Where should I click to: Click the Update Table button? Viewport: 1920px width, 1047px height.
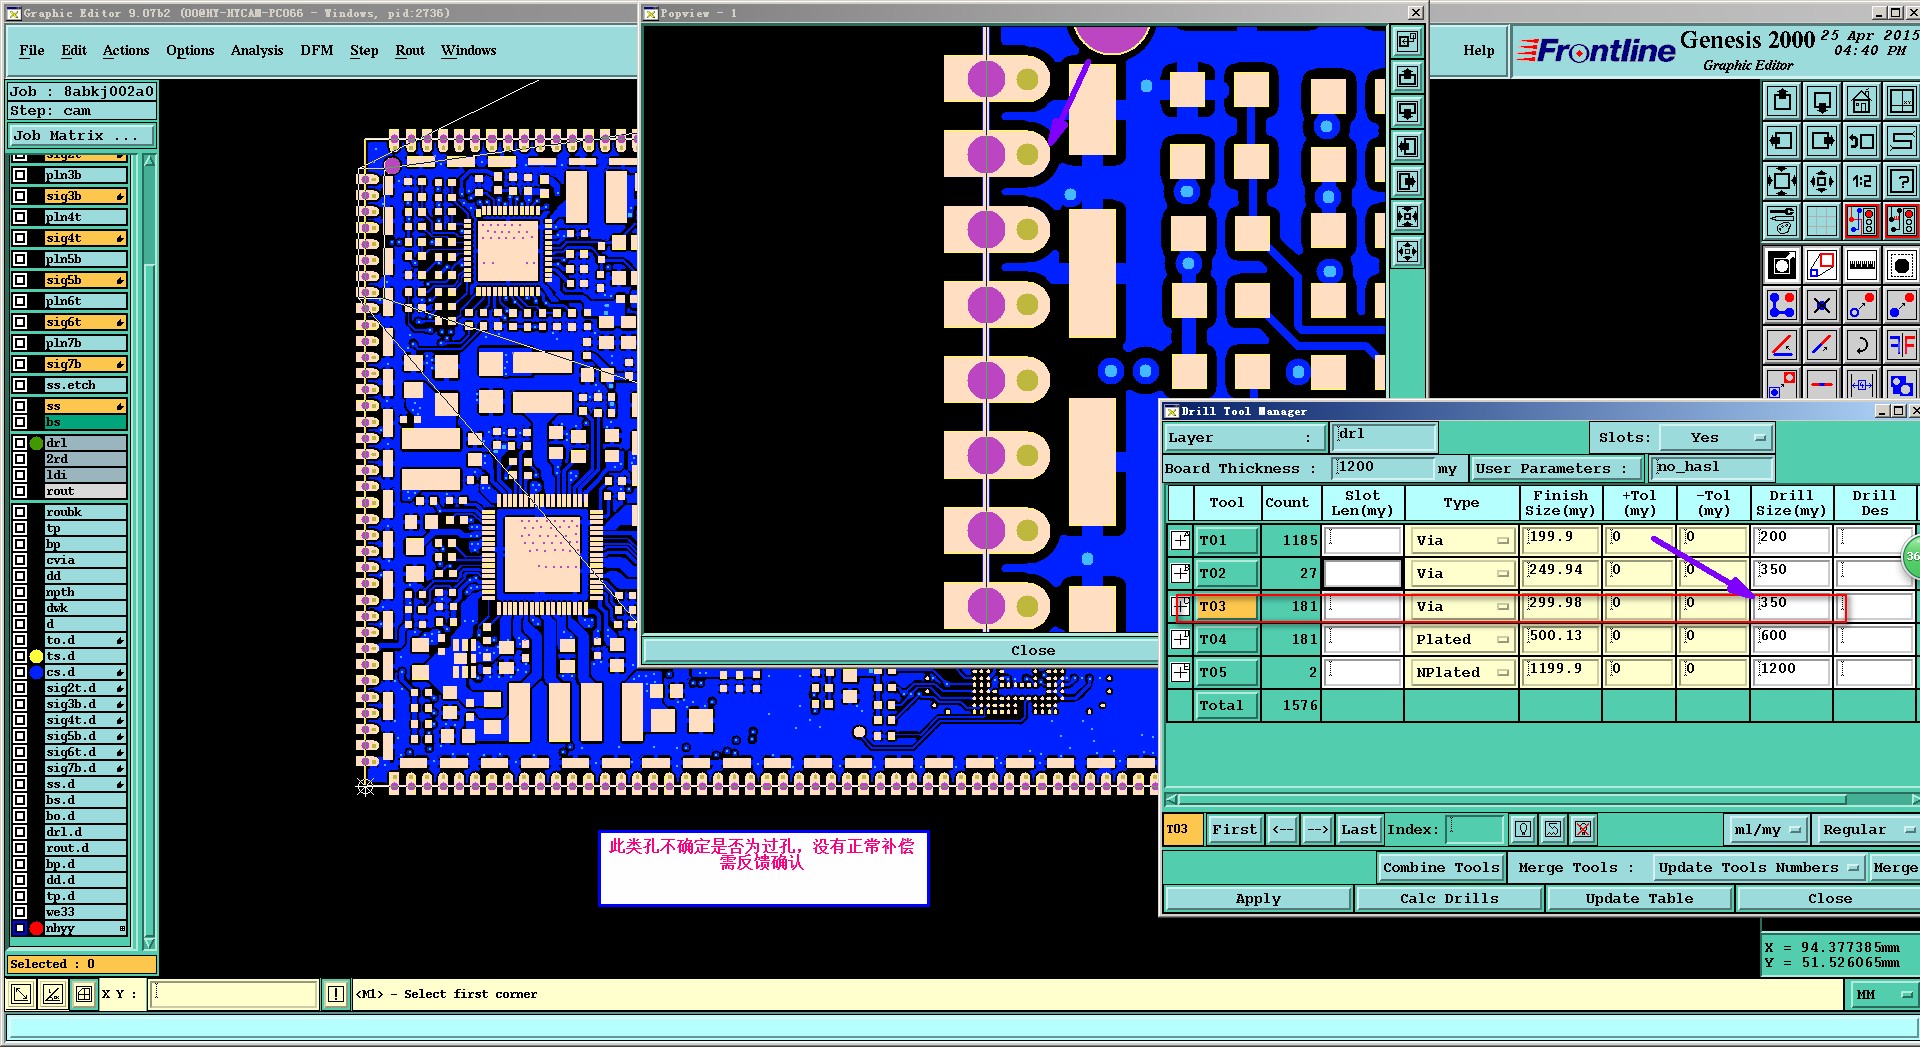click(1640, 898)
